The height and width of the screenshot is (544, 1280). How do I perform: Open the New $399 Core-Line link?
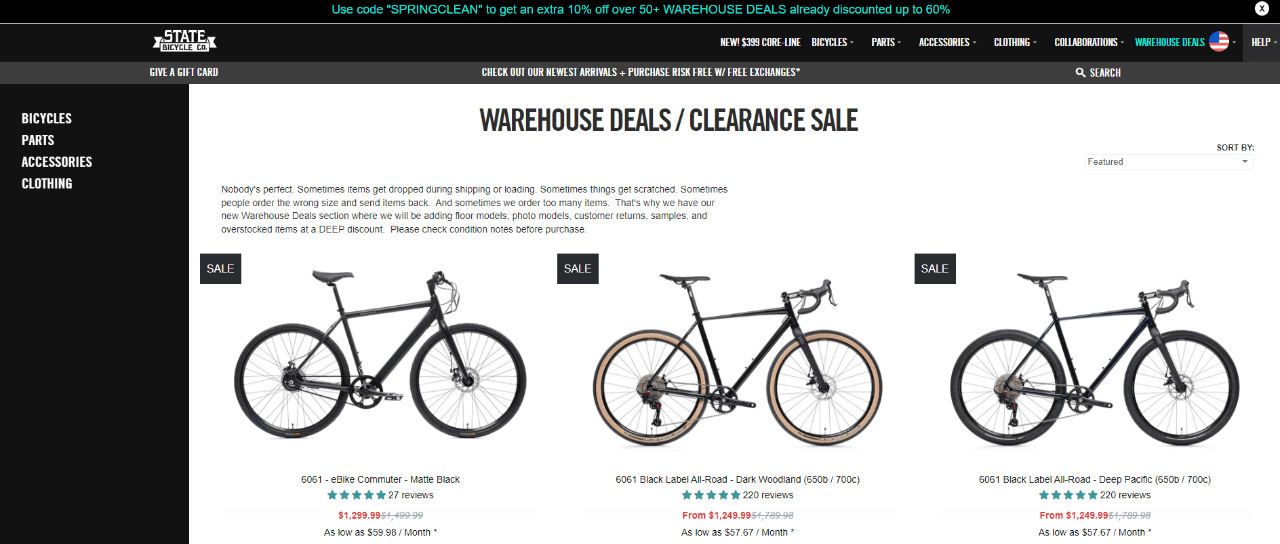click(760, 42)
